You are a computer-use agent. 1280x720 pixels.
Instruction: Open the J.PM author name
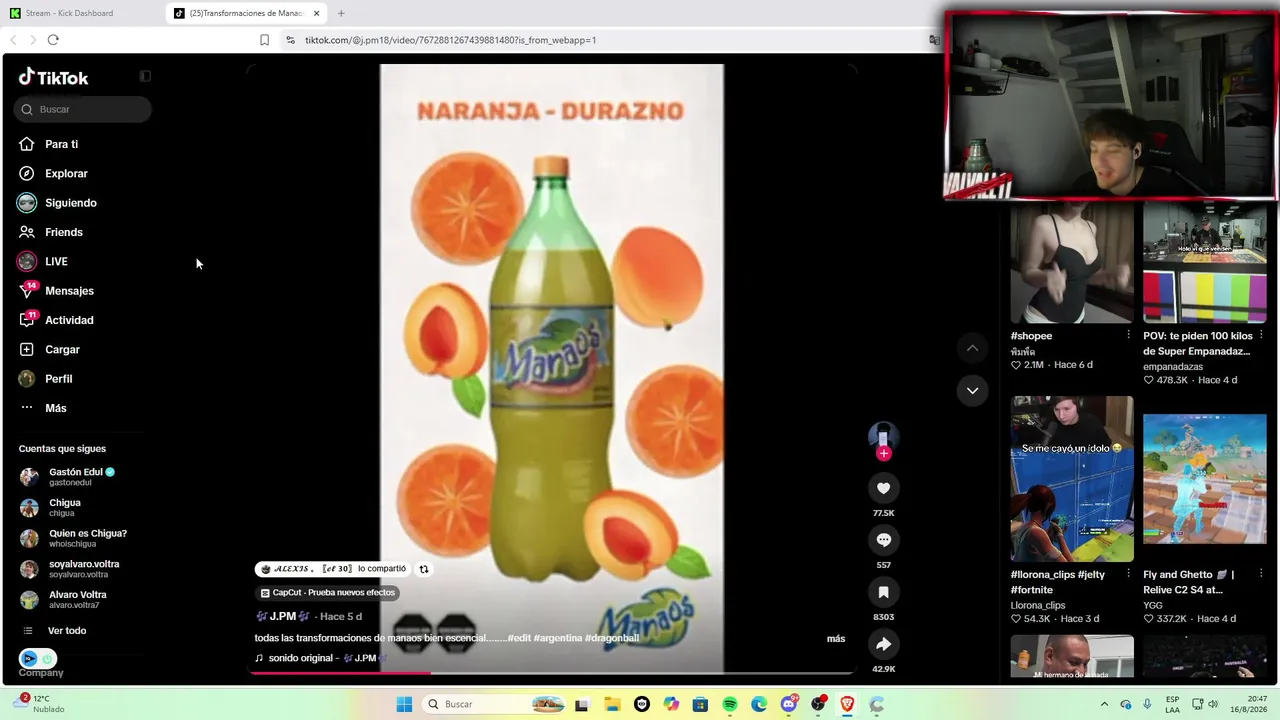point(283,616)
